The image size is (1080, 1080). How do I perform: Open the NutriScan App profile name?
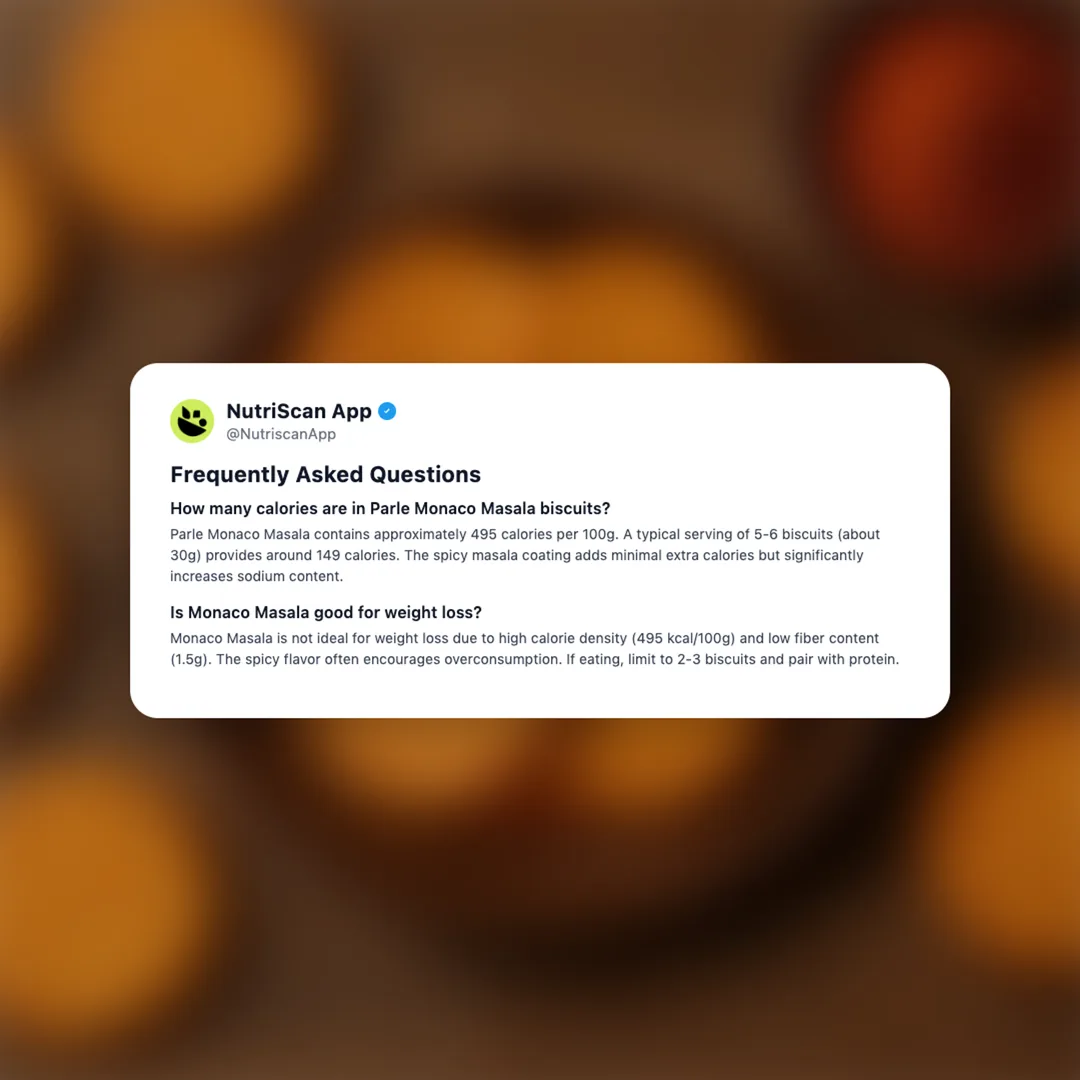(299, 411)
